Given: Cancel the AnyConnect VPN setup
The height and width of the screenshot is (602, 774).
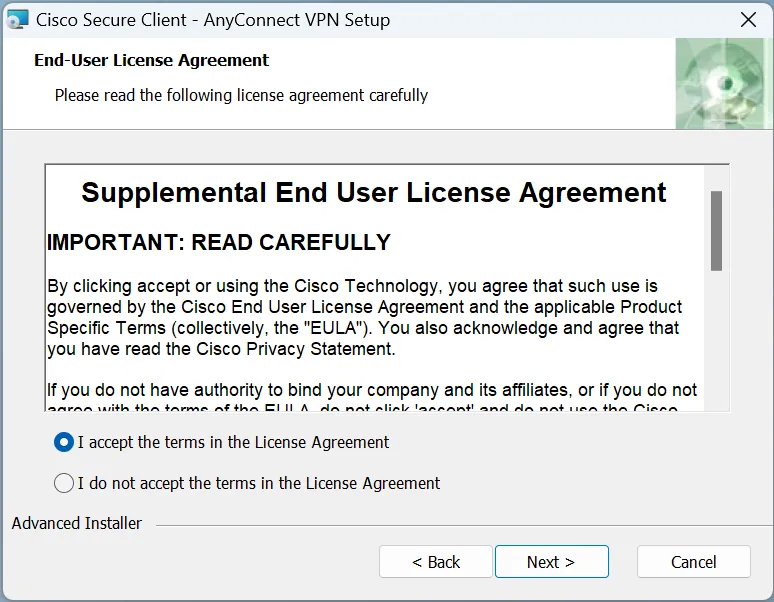Looking at the screenshot, I should click(x=693, y=562).
